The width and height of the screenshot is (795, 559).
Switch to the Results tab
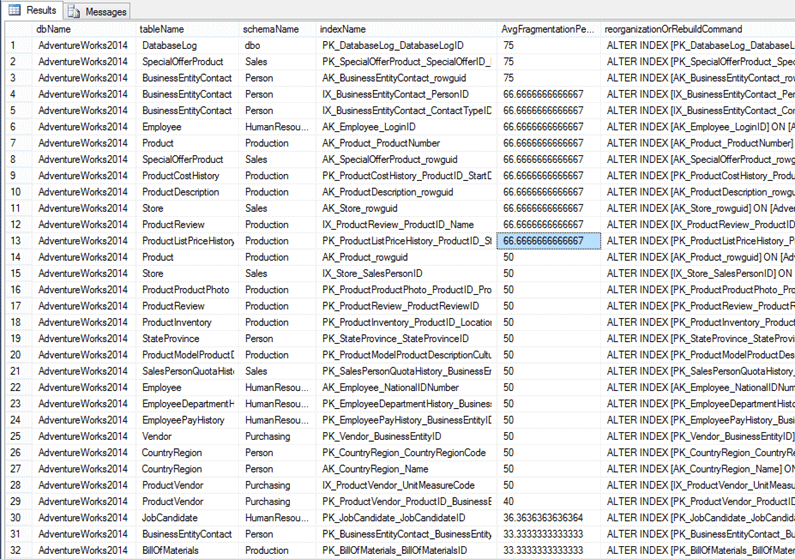32,10
